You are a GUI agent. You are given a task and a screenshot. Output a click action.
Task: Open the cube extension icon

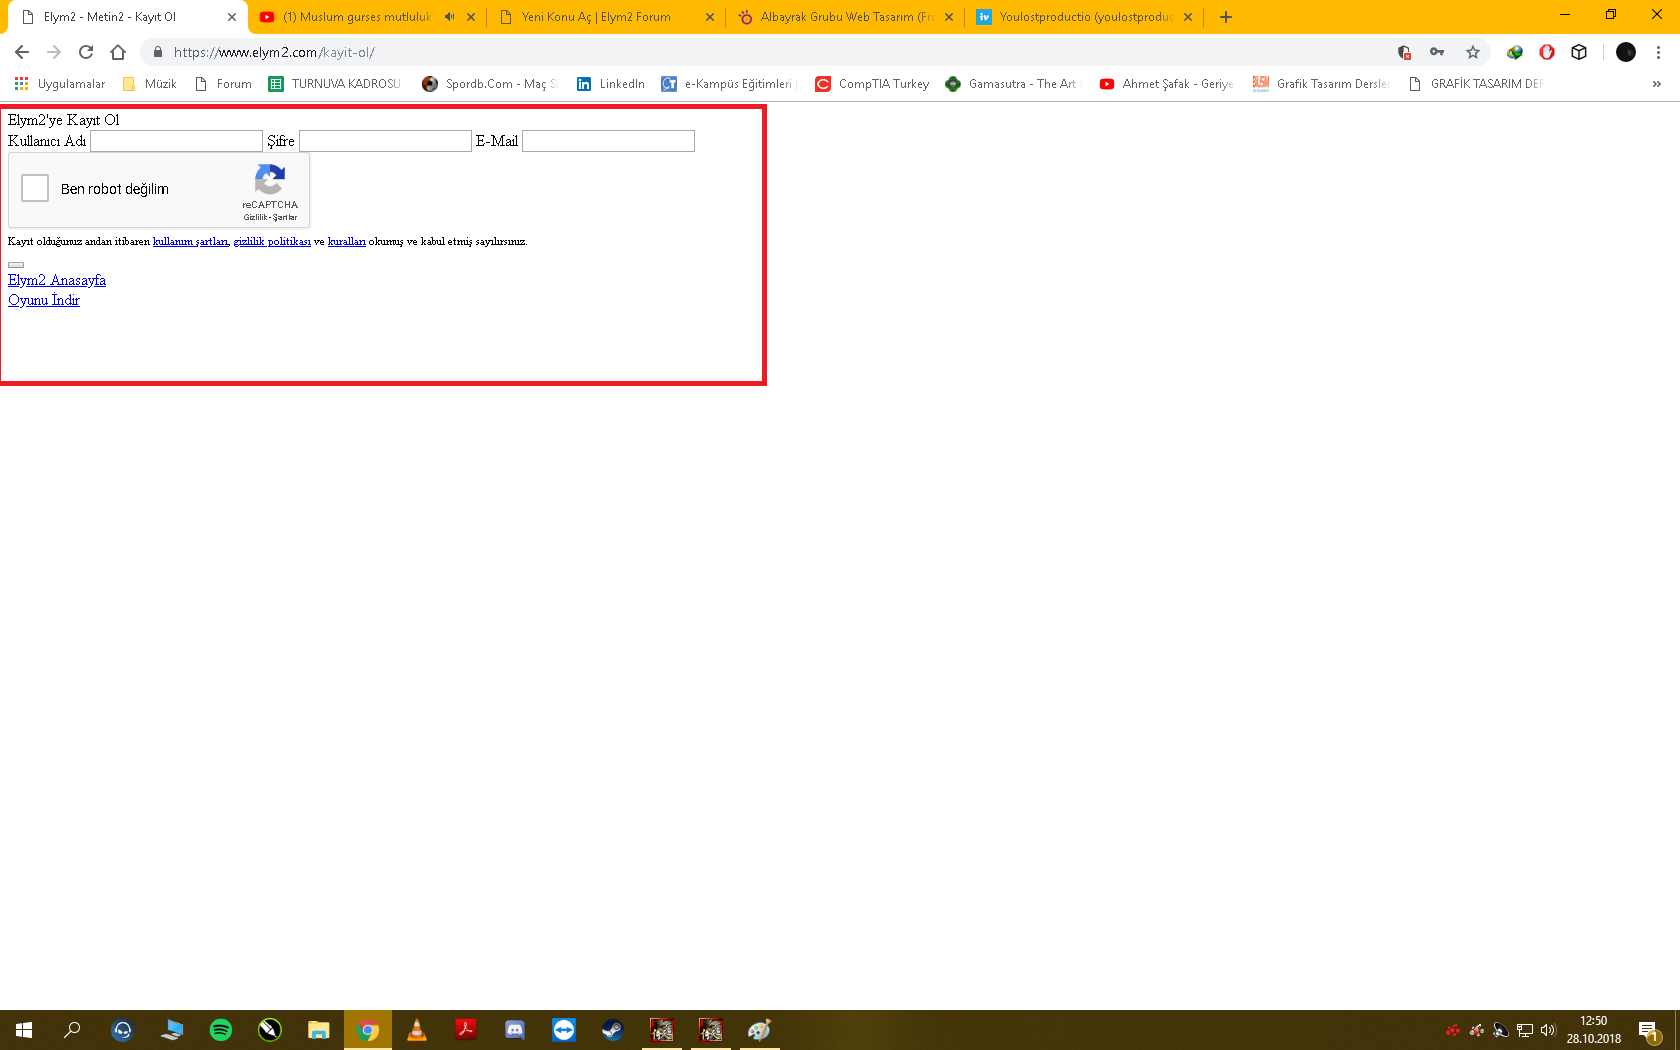tap(1579, 52)
